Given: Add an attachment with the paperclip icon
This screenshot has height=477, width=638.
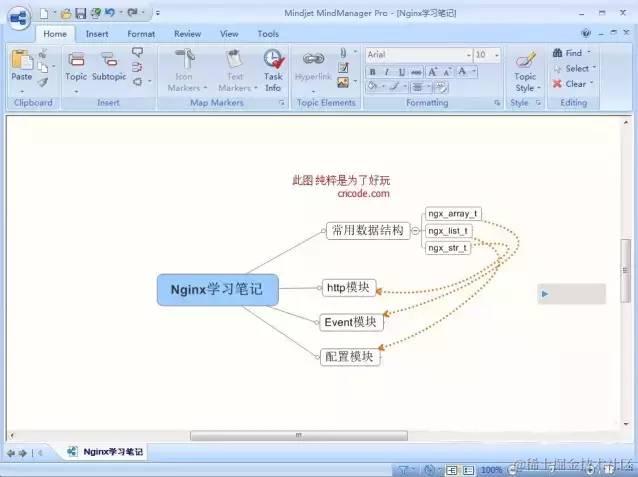Looking at the screenshot, I should coord(343,53).
